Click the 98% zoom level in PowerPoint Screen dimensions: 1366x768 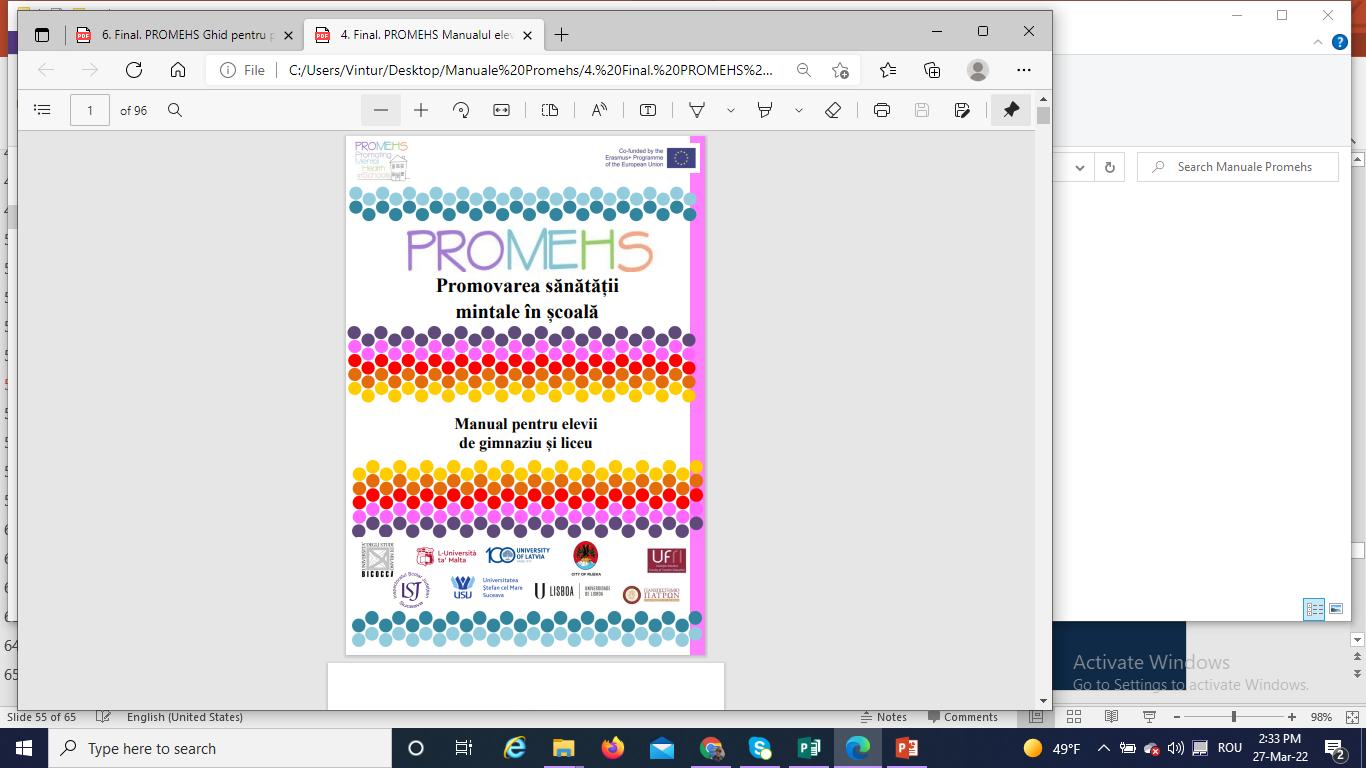pyautogui.click(x=1322, y=717)
